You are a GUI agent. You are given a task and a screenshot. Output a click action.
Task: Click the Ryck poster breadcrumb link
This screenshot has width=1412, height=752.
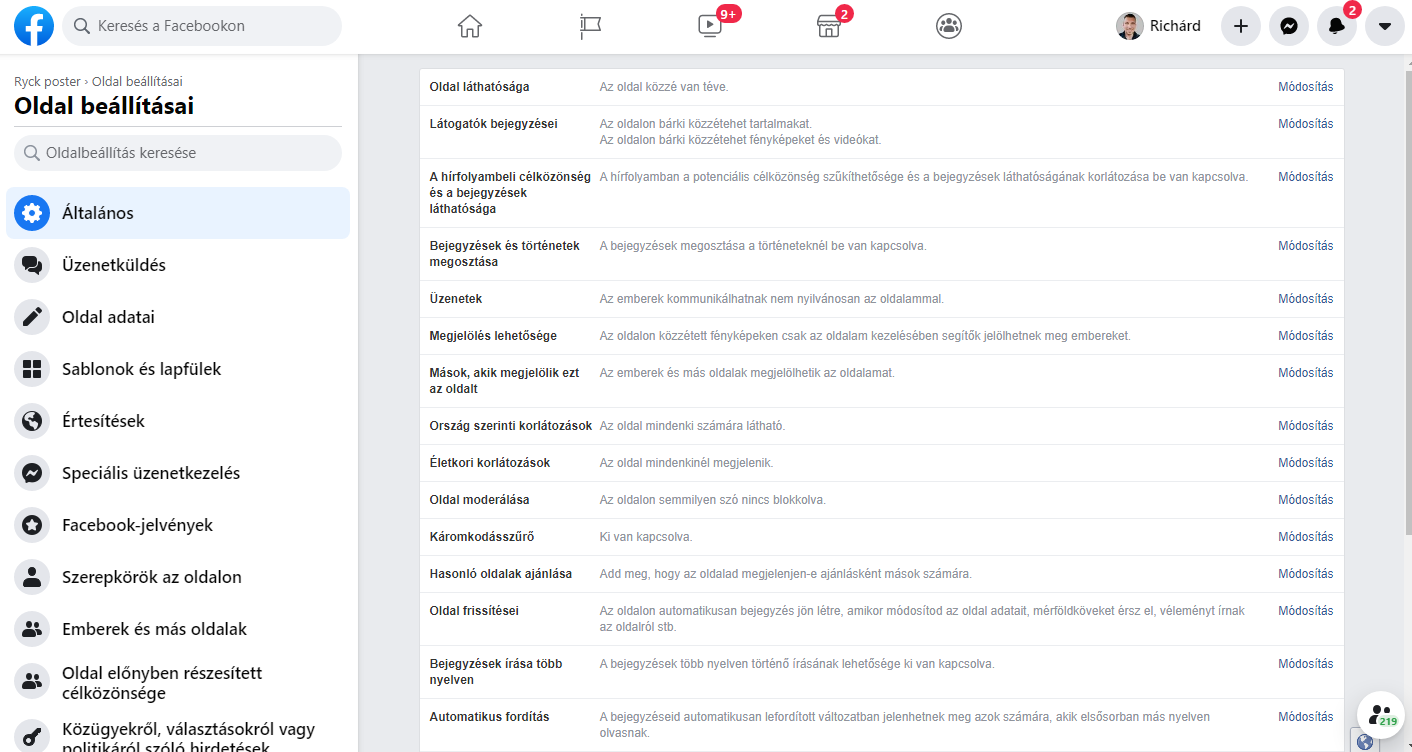(47, 82)
